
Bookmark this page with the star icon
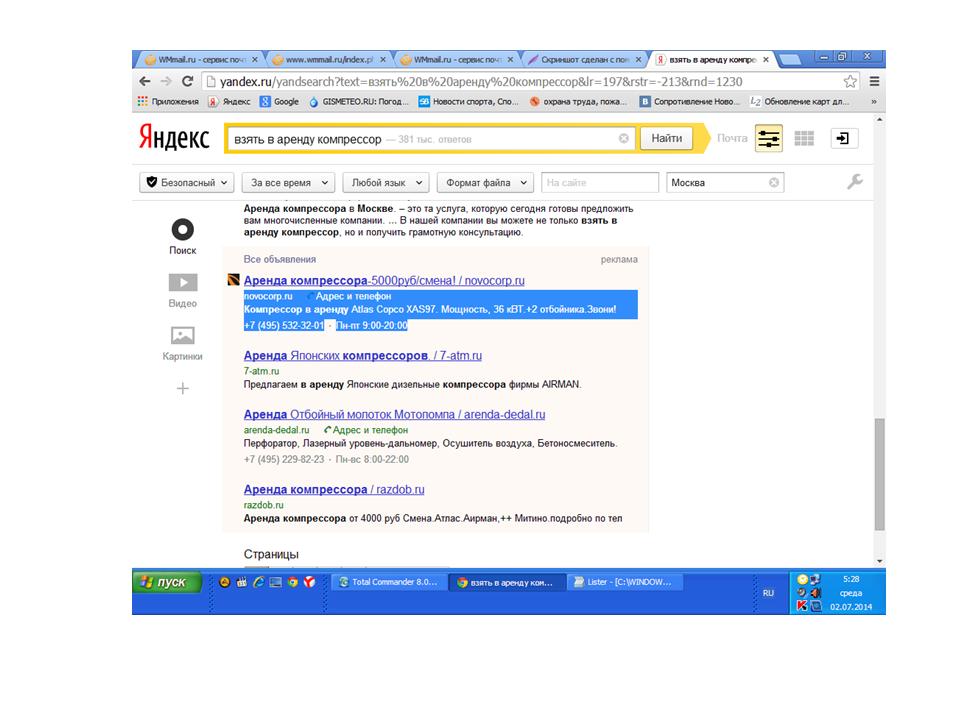pos(850,81)
